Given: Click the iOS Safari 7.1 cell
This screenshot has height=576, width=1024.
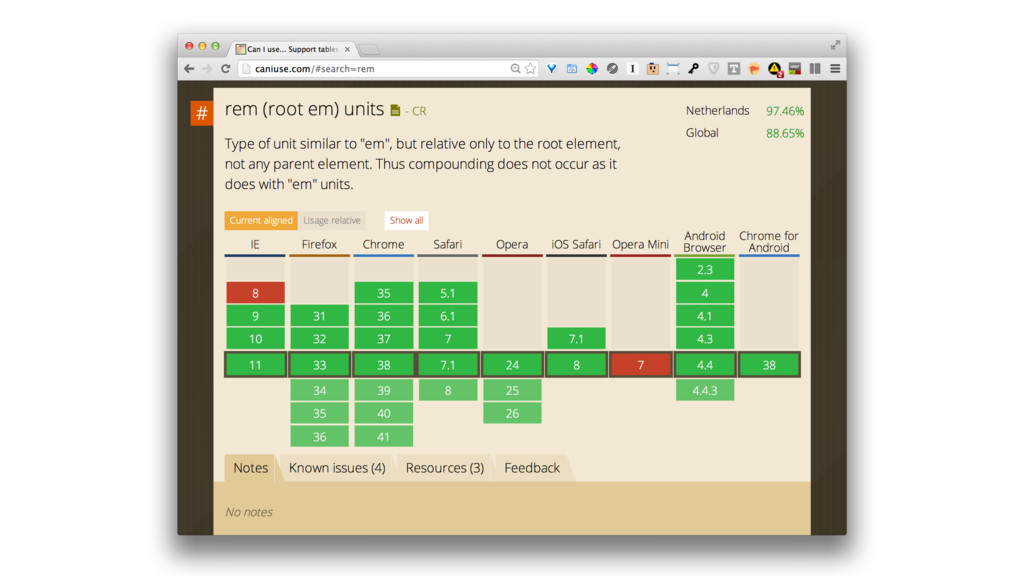Looking at the screenshot, I should tap(576, 339).
